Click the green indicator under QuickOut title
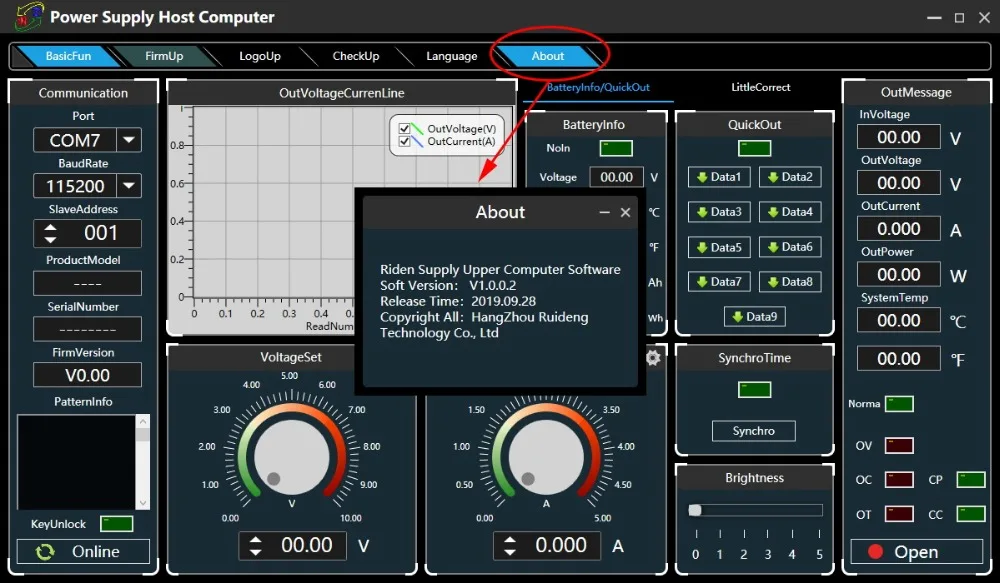The width and height of the screenshot is (1000, 583). pyautogui.click(x=754, y=149)
